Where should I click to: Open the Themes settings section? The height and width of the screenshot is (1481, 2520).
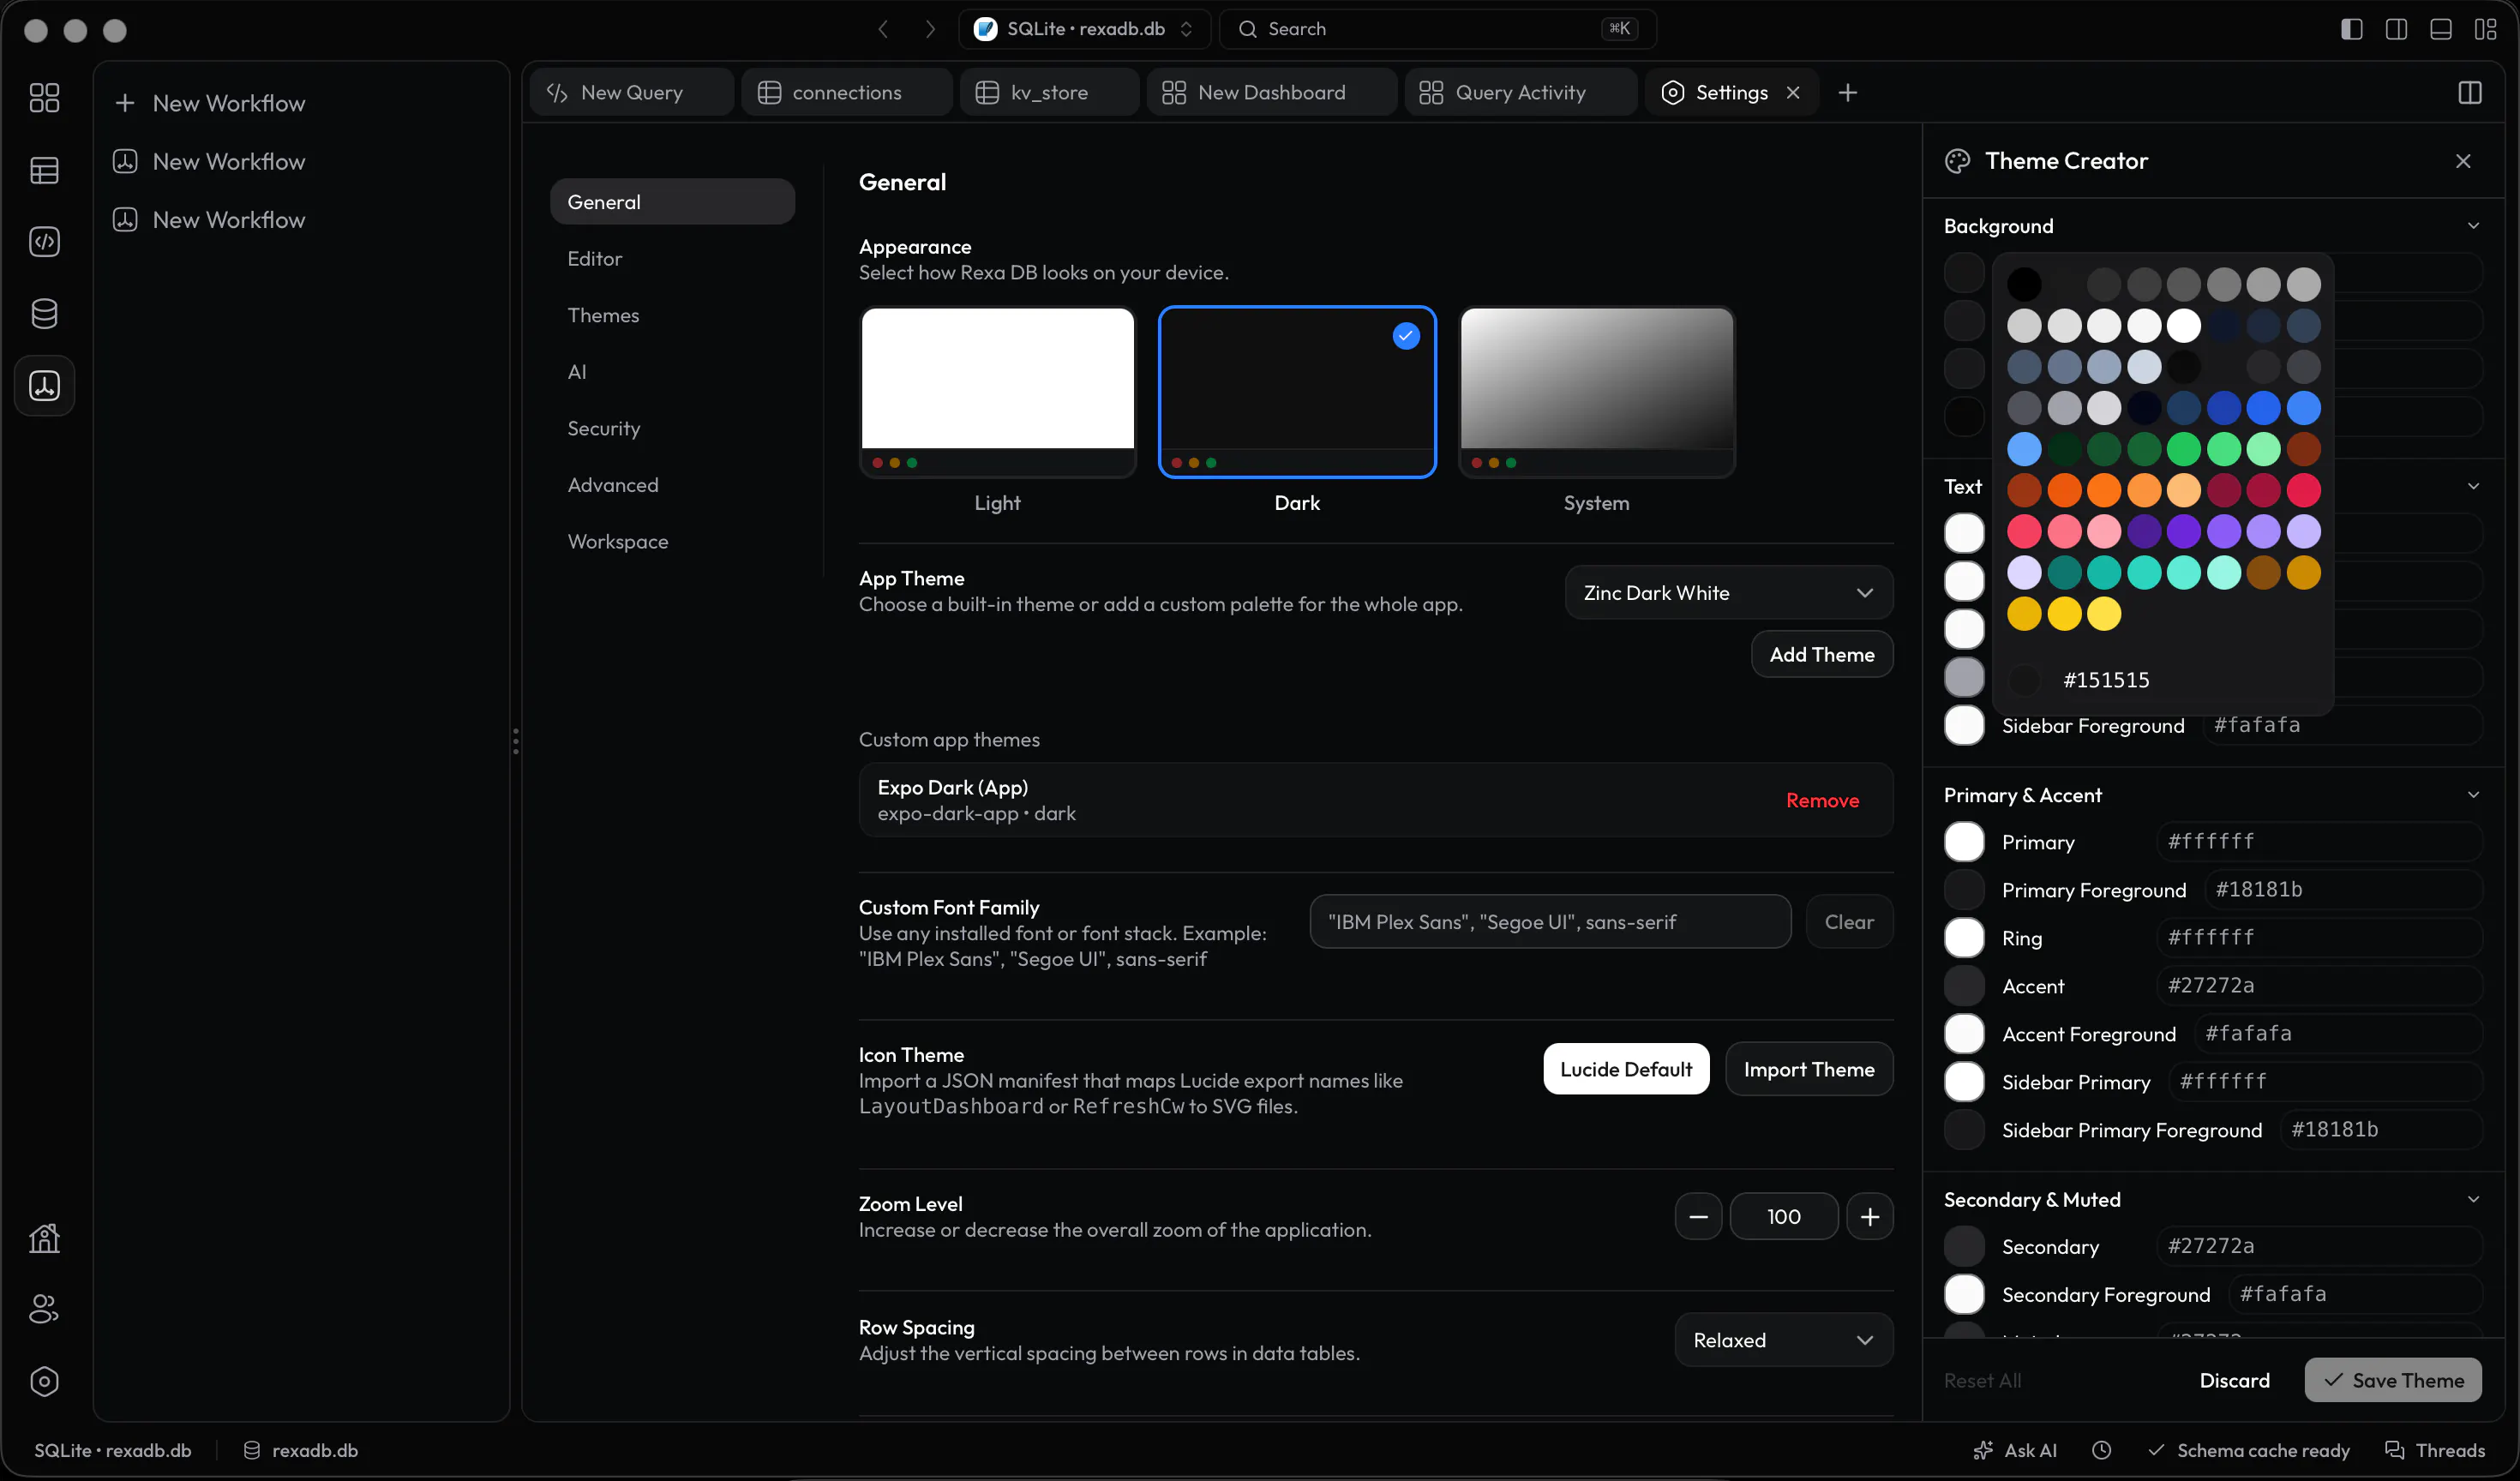(672, 315)
